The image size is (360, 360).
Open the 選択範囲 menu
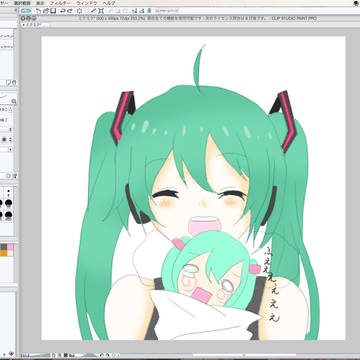22,3
